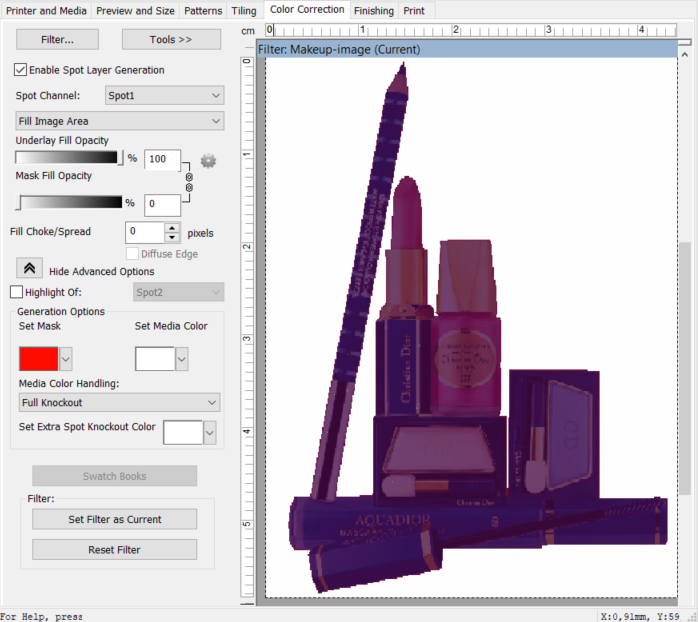Open the Finishing tab
Image resolution: width=698 pixels, height=622 pixels.
pyautogui.click(x=373, y=10)
